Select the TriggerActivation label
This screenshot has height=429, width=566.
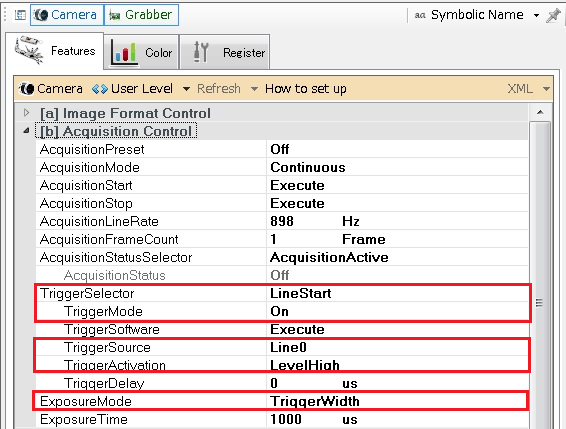(115, 365)
